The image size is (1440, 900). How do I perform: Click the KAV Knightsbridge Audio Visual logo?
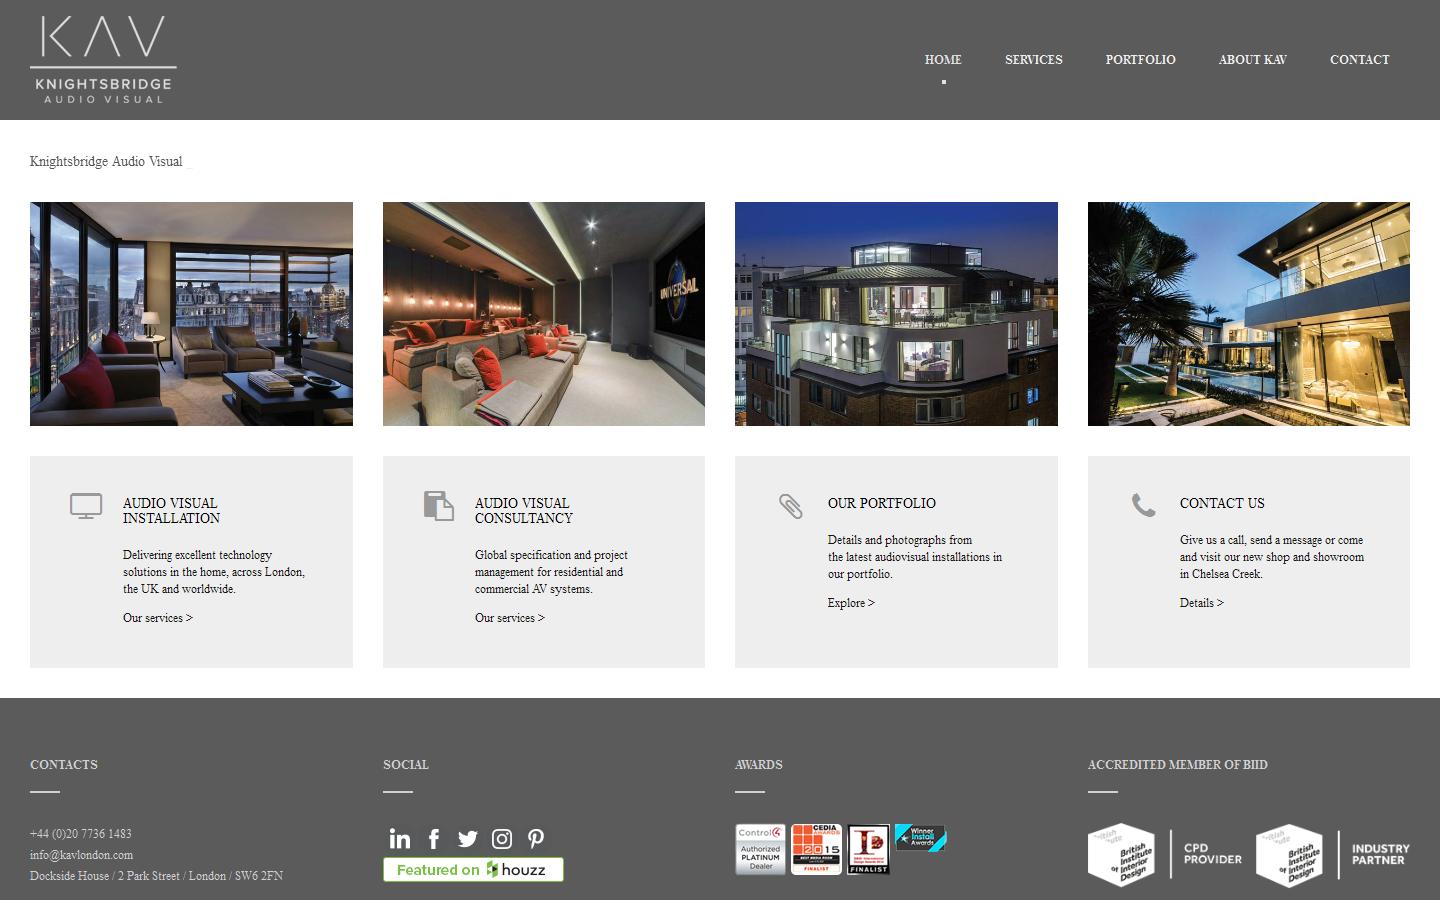[x=102, y=58]
